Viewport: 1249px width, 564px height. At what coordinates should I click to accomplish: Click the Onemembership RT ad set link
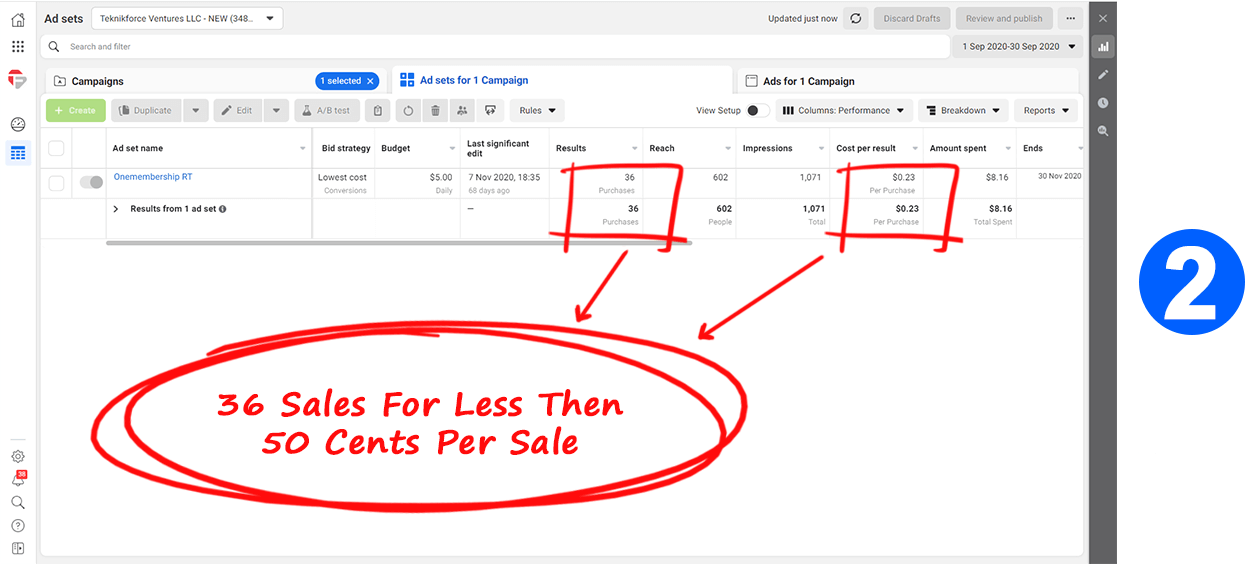(x=153, y=177)
